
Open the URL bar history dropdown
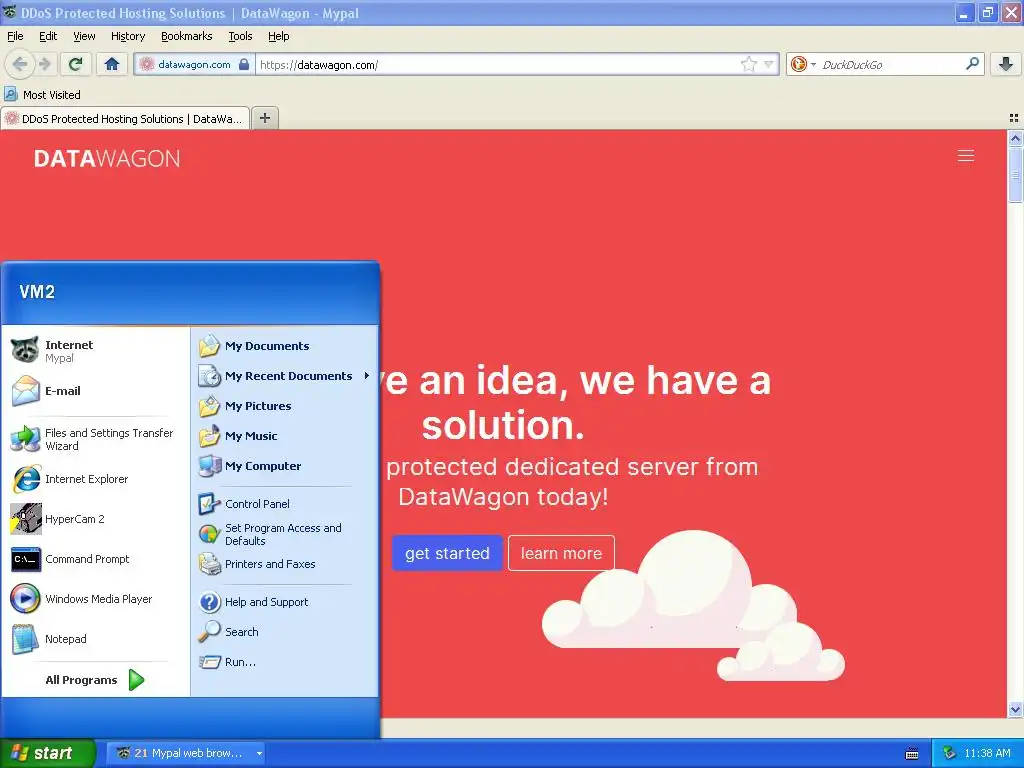coord(769,64)
